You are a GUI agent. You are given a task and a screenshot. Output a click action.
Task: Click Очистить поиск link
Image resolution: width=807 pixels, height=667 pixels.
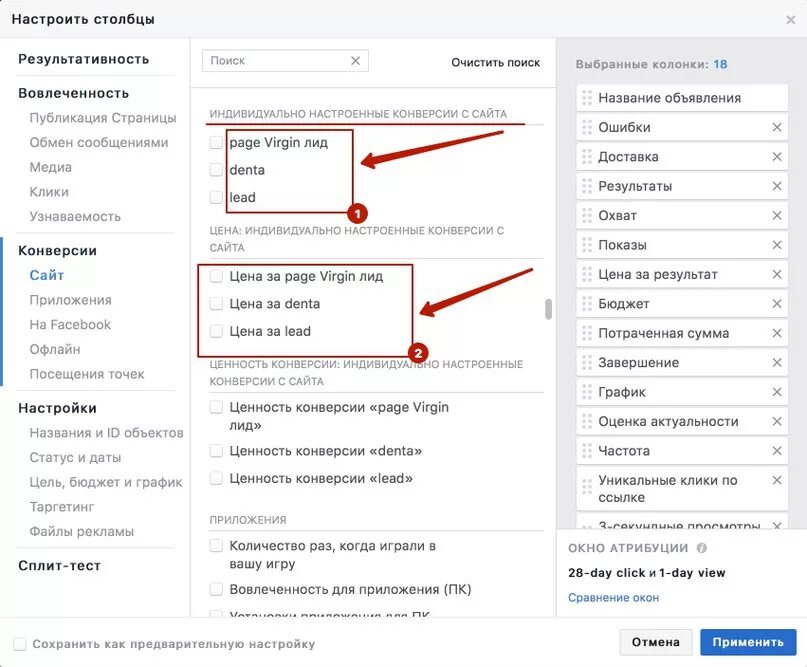[x=496, y=63]
